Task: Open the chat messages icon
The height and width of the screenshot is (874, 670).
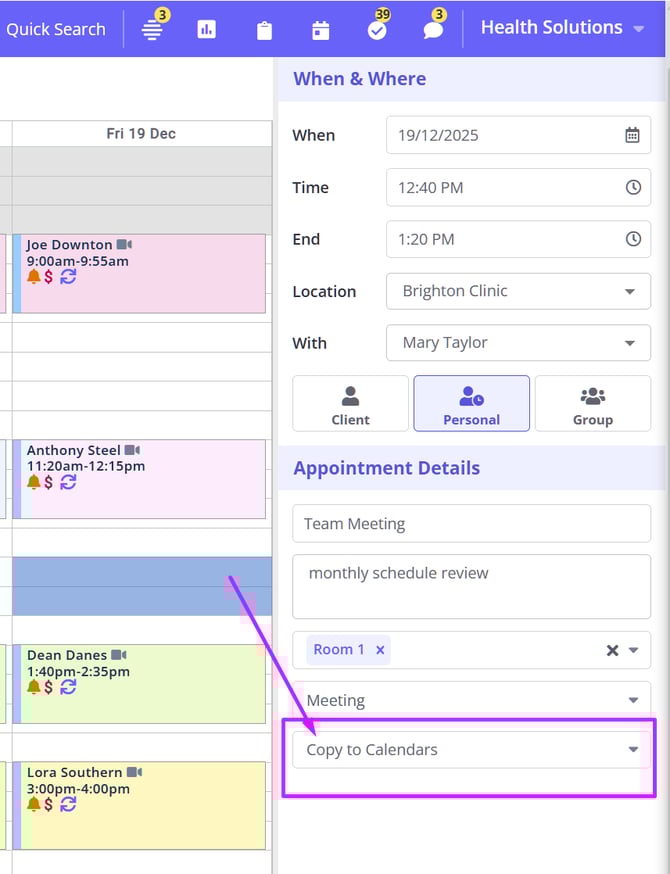Action: [433, 30]
